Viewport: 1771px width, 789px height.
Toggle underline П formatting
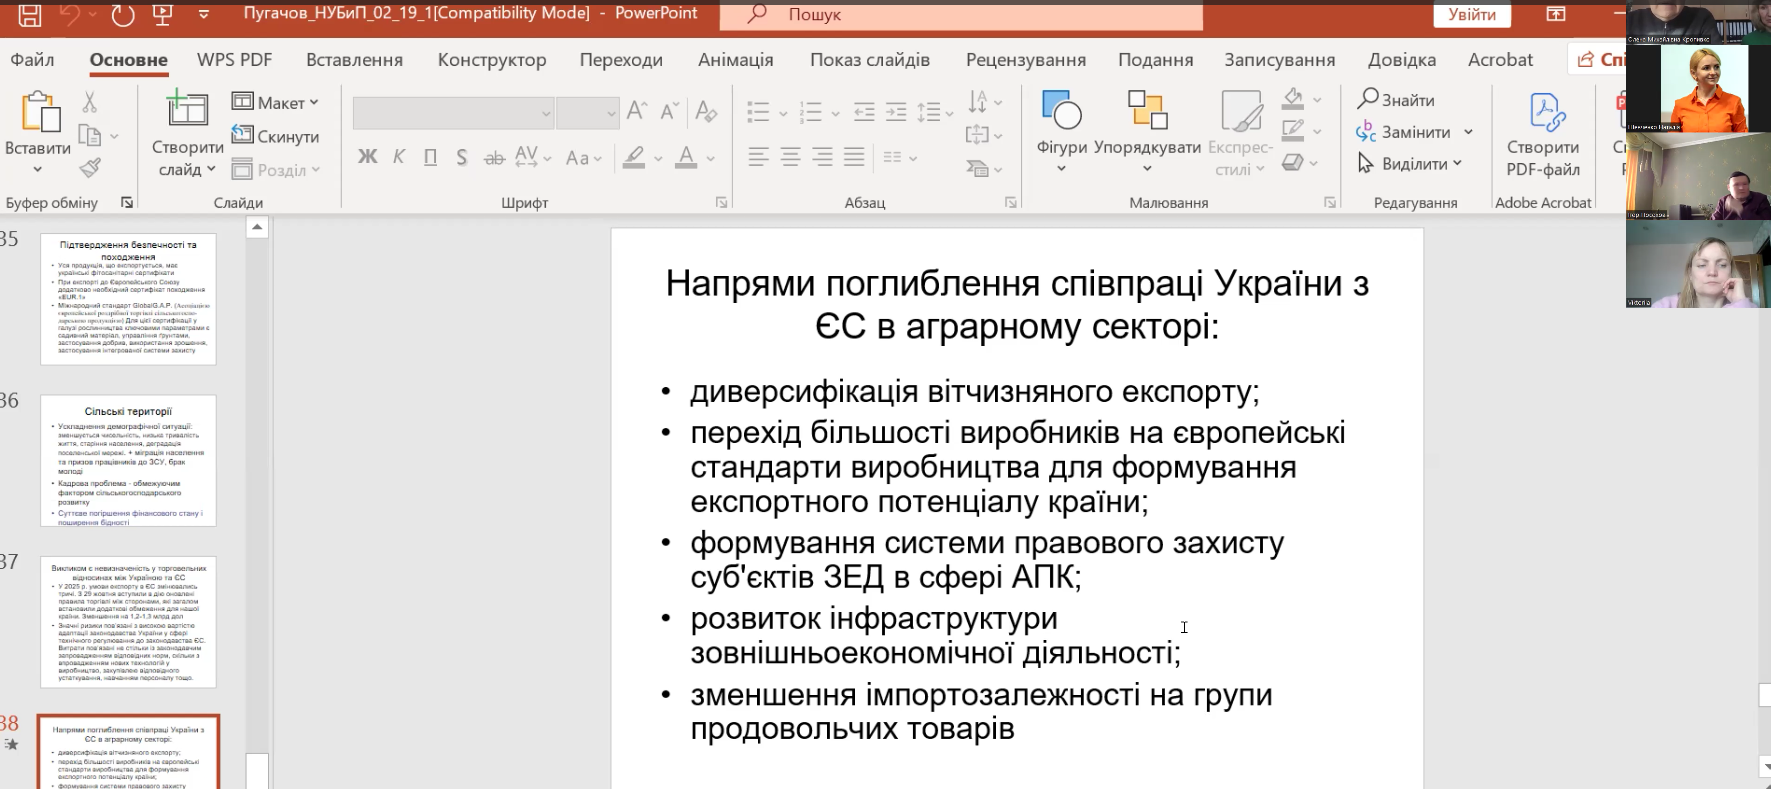pyautogui.click(x=430, y=157)
